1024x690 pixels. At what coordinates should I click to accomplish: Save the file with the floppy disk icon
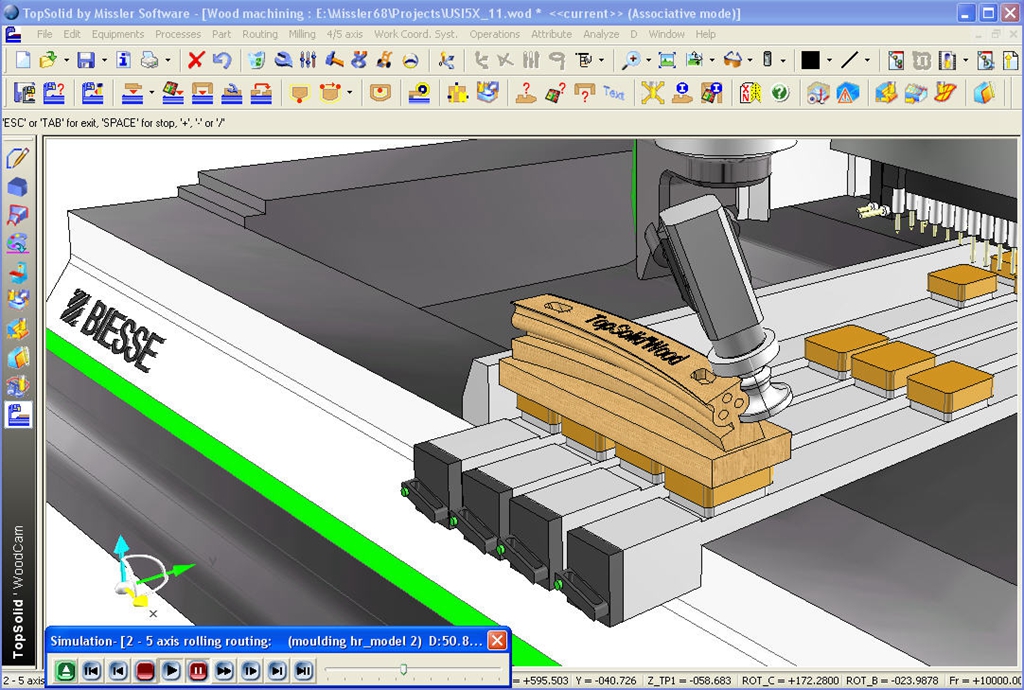click(x=86, y=61)
